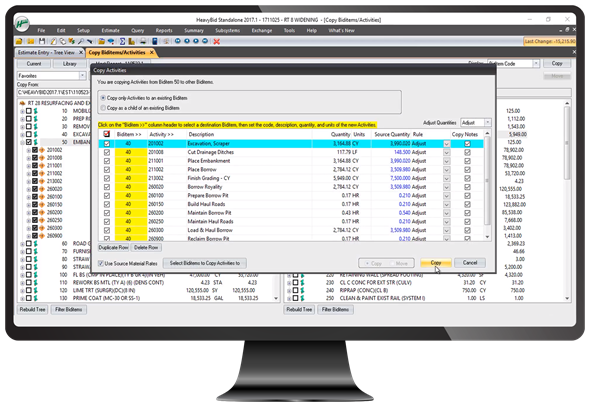
Task: Click the red X delete icon in toolbar
Action: pyautogui.click(x=216, y=41)
